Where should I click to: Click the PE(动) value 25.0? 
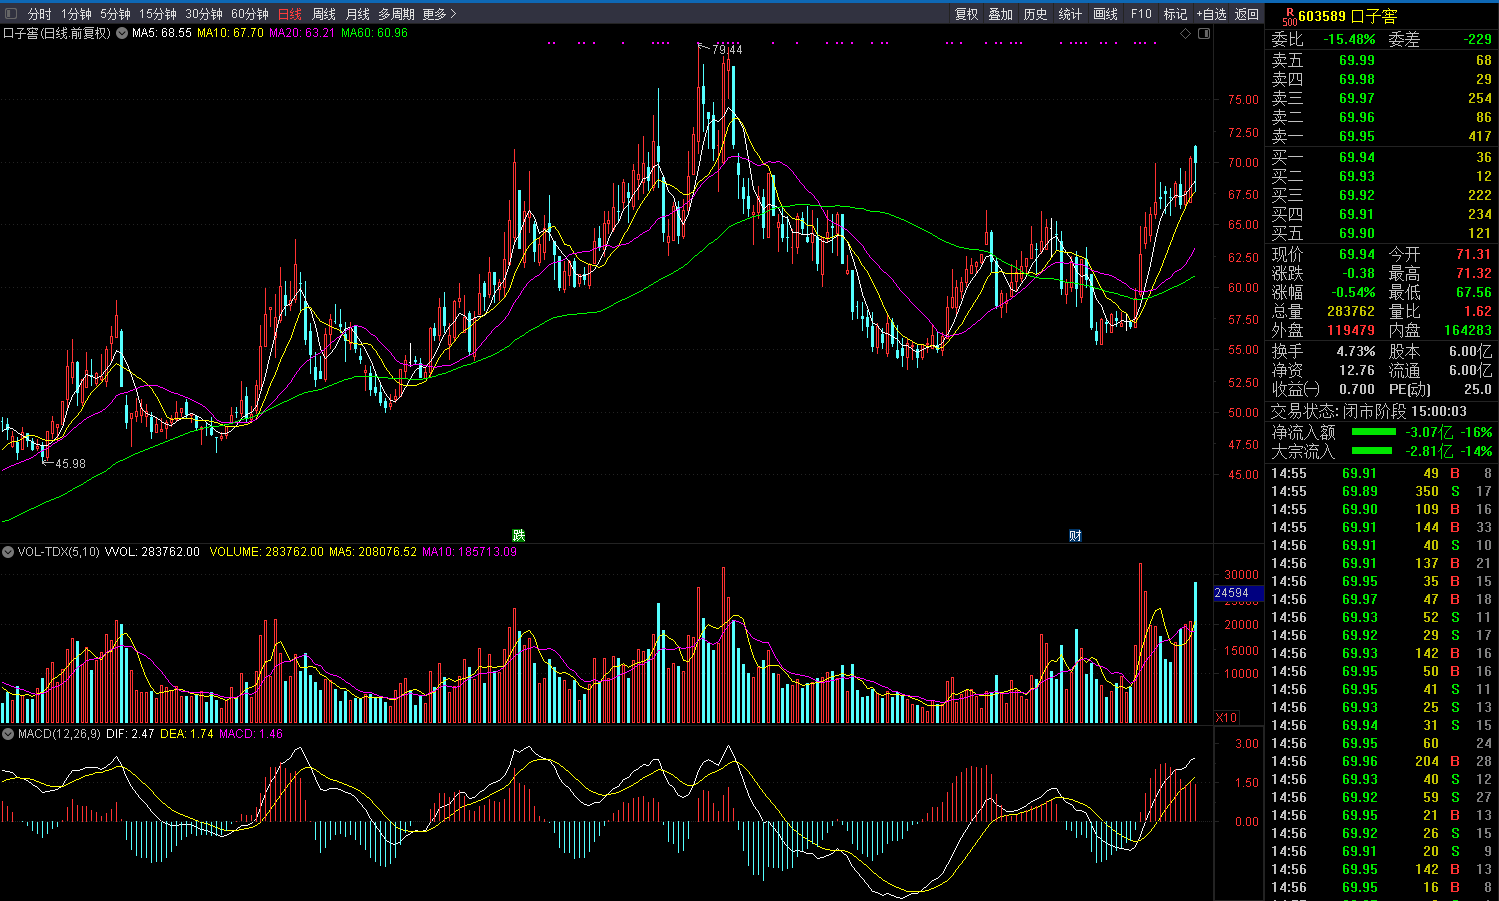coord(1476,389)
